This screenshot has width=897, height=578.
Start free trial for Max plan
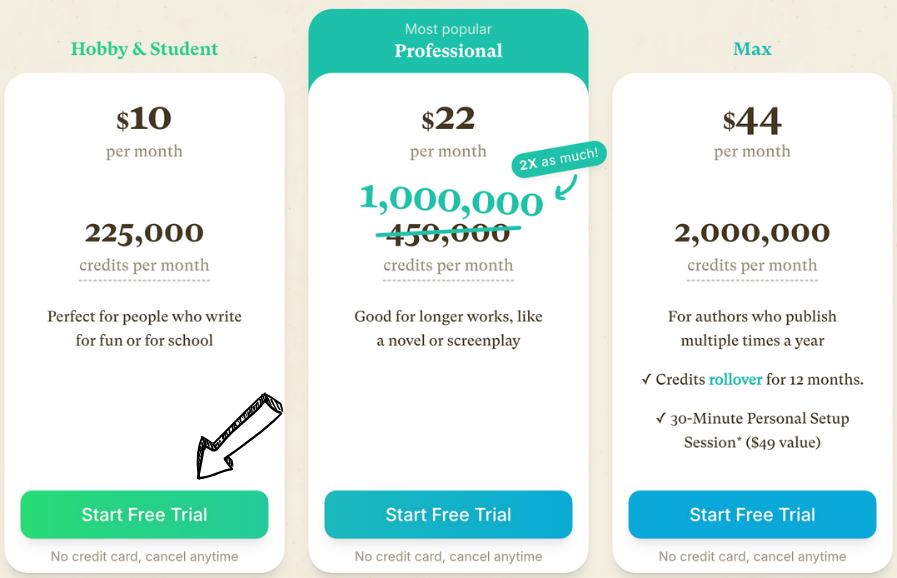click(752, 515)
